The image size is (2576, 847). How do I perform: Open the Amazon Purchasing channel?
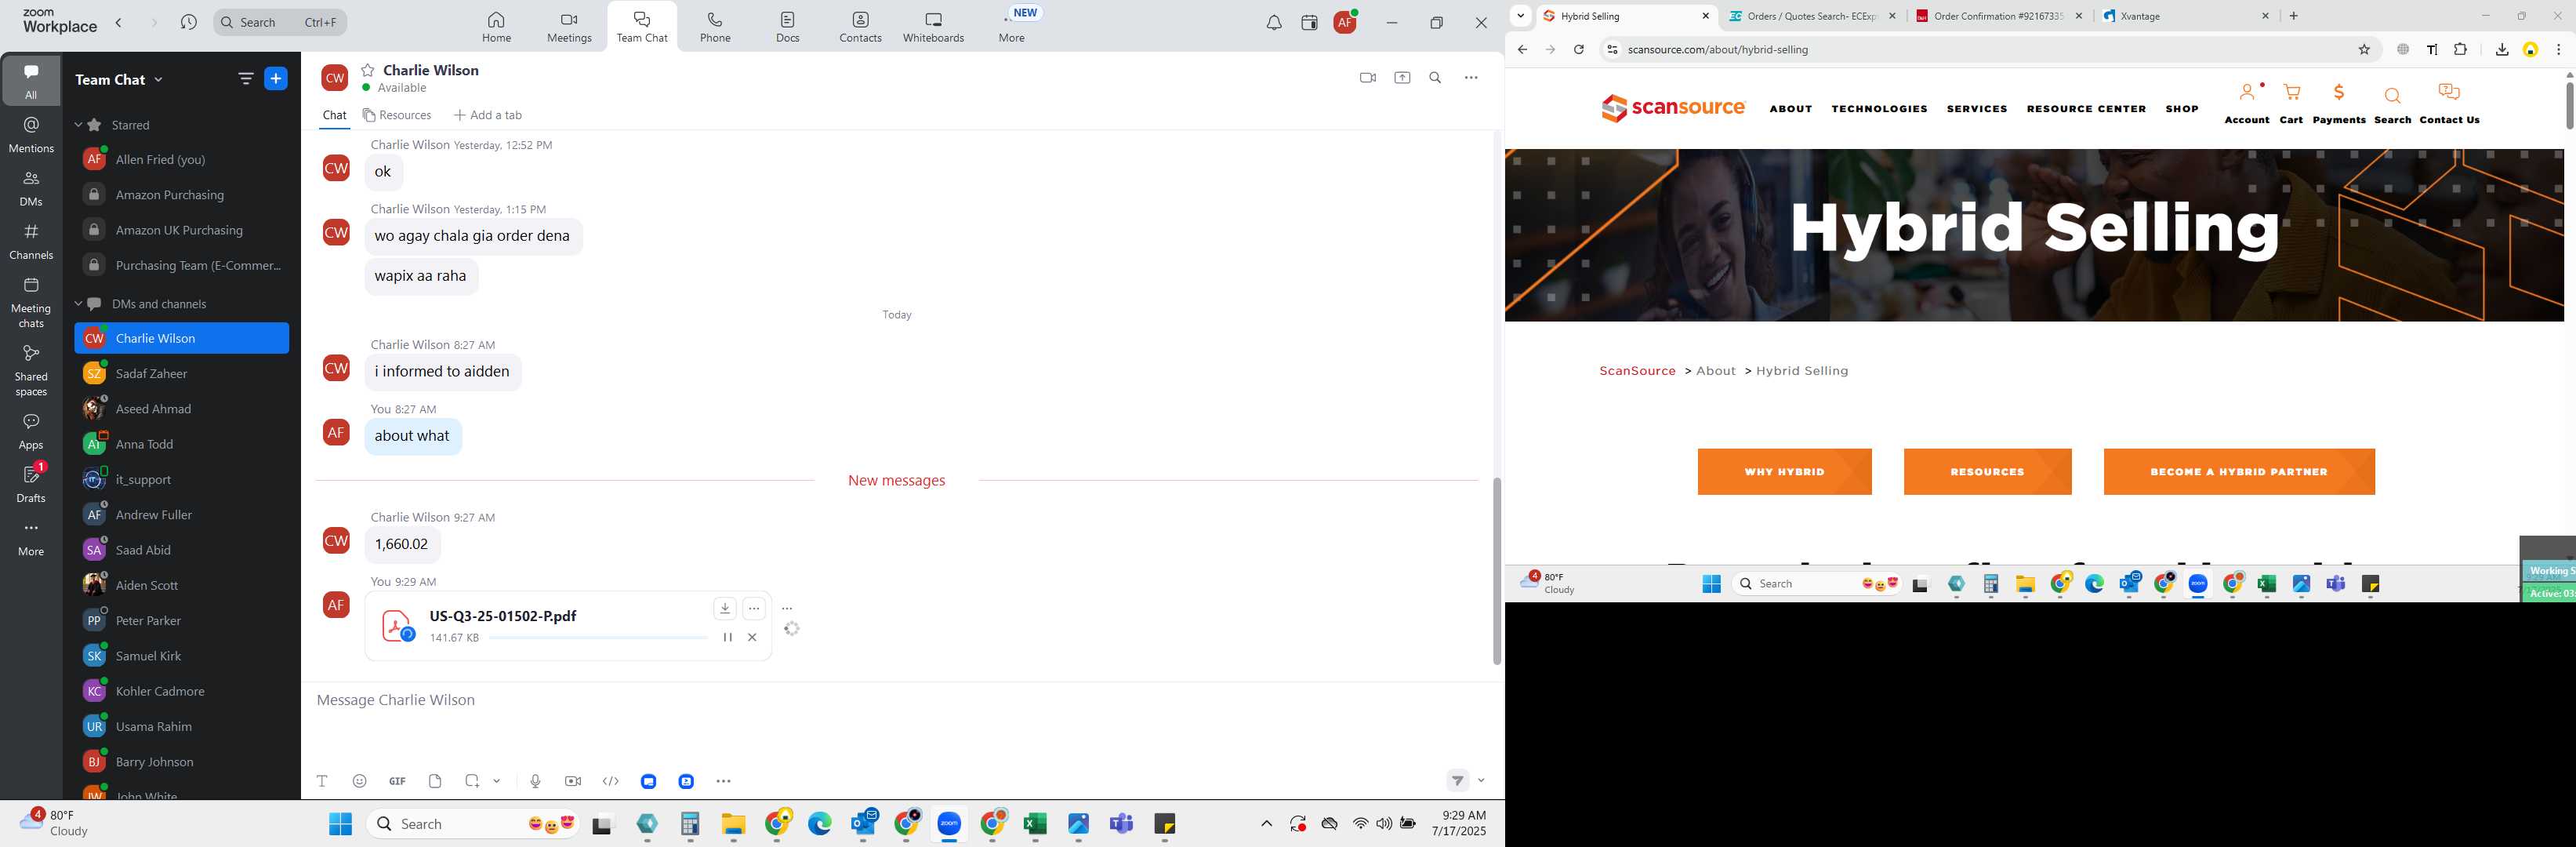(182, 195)
